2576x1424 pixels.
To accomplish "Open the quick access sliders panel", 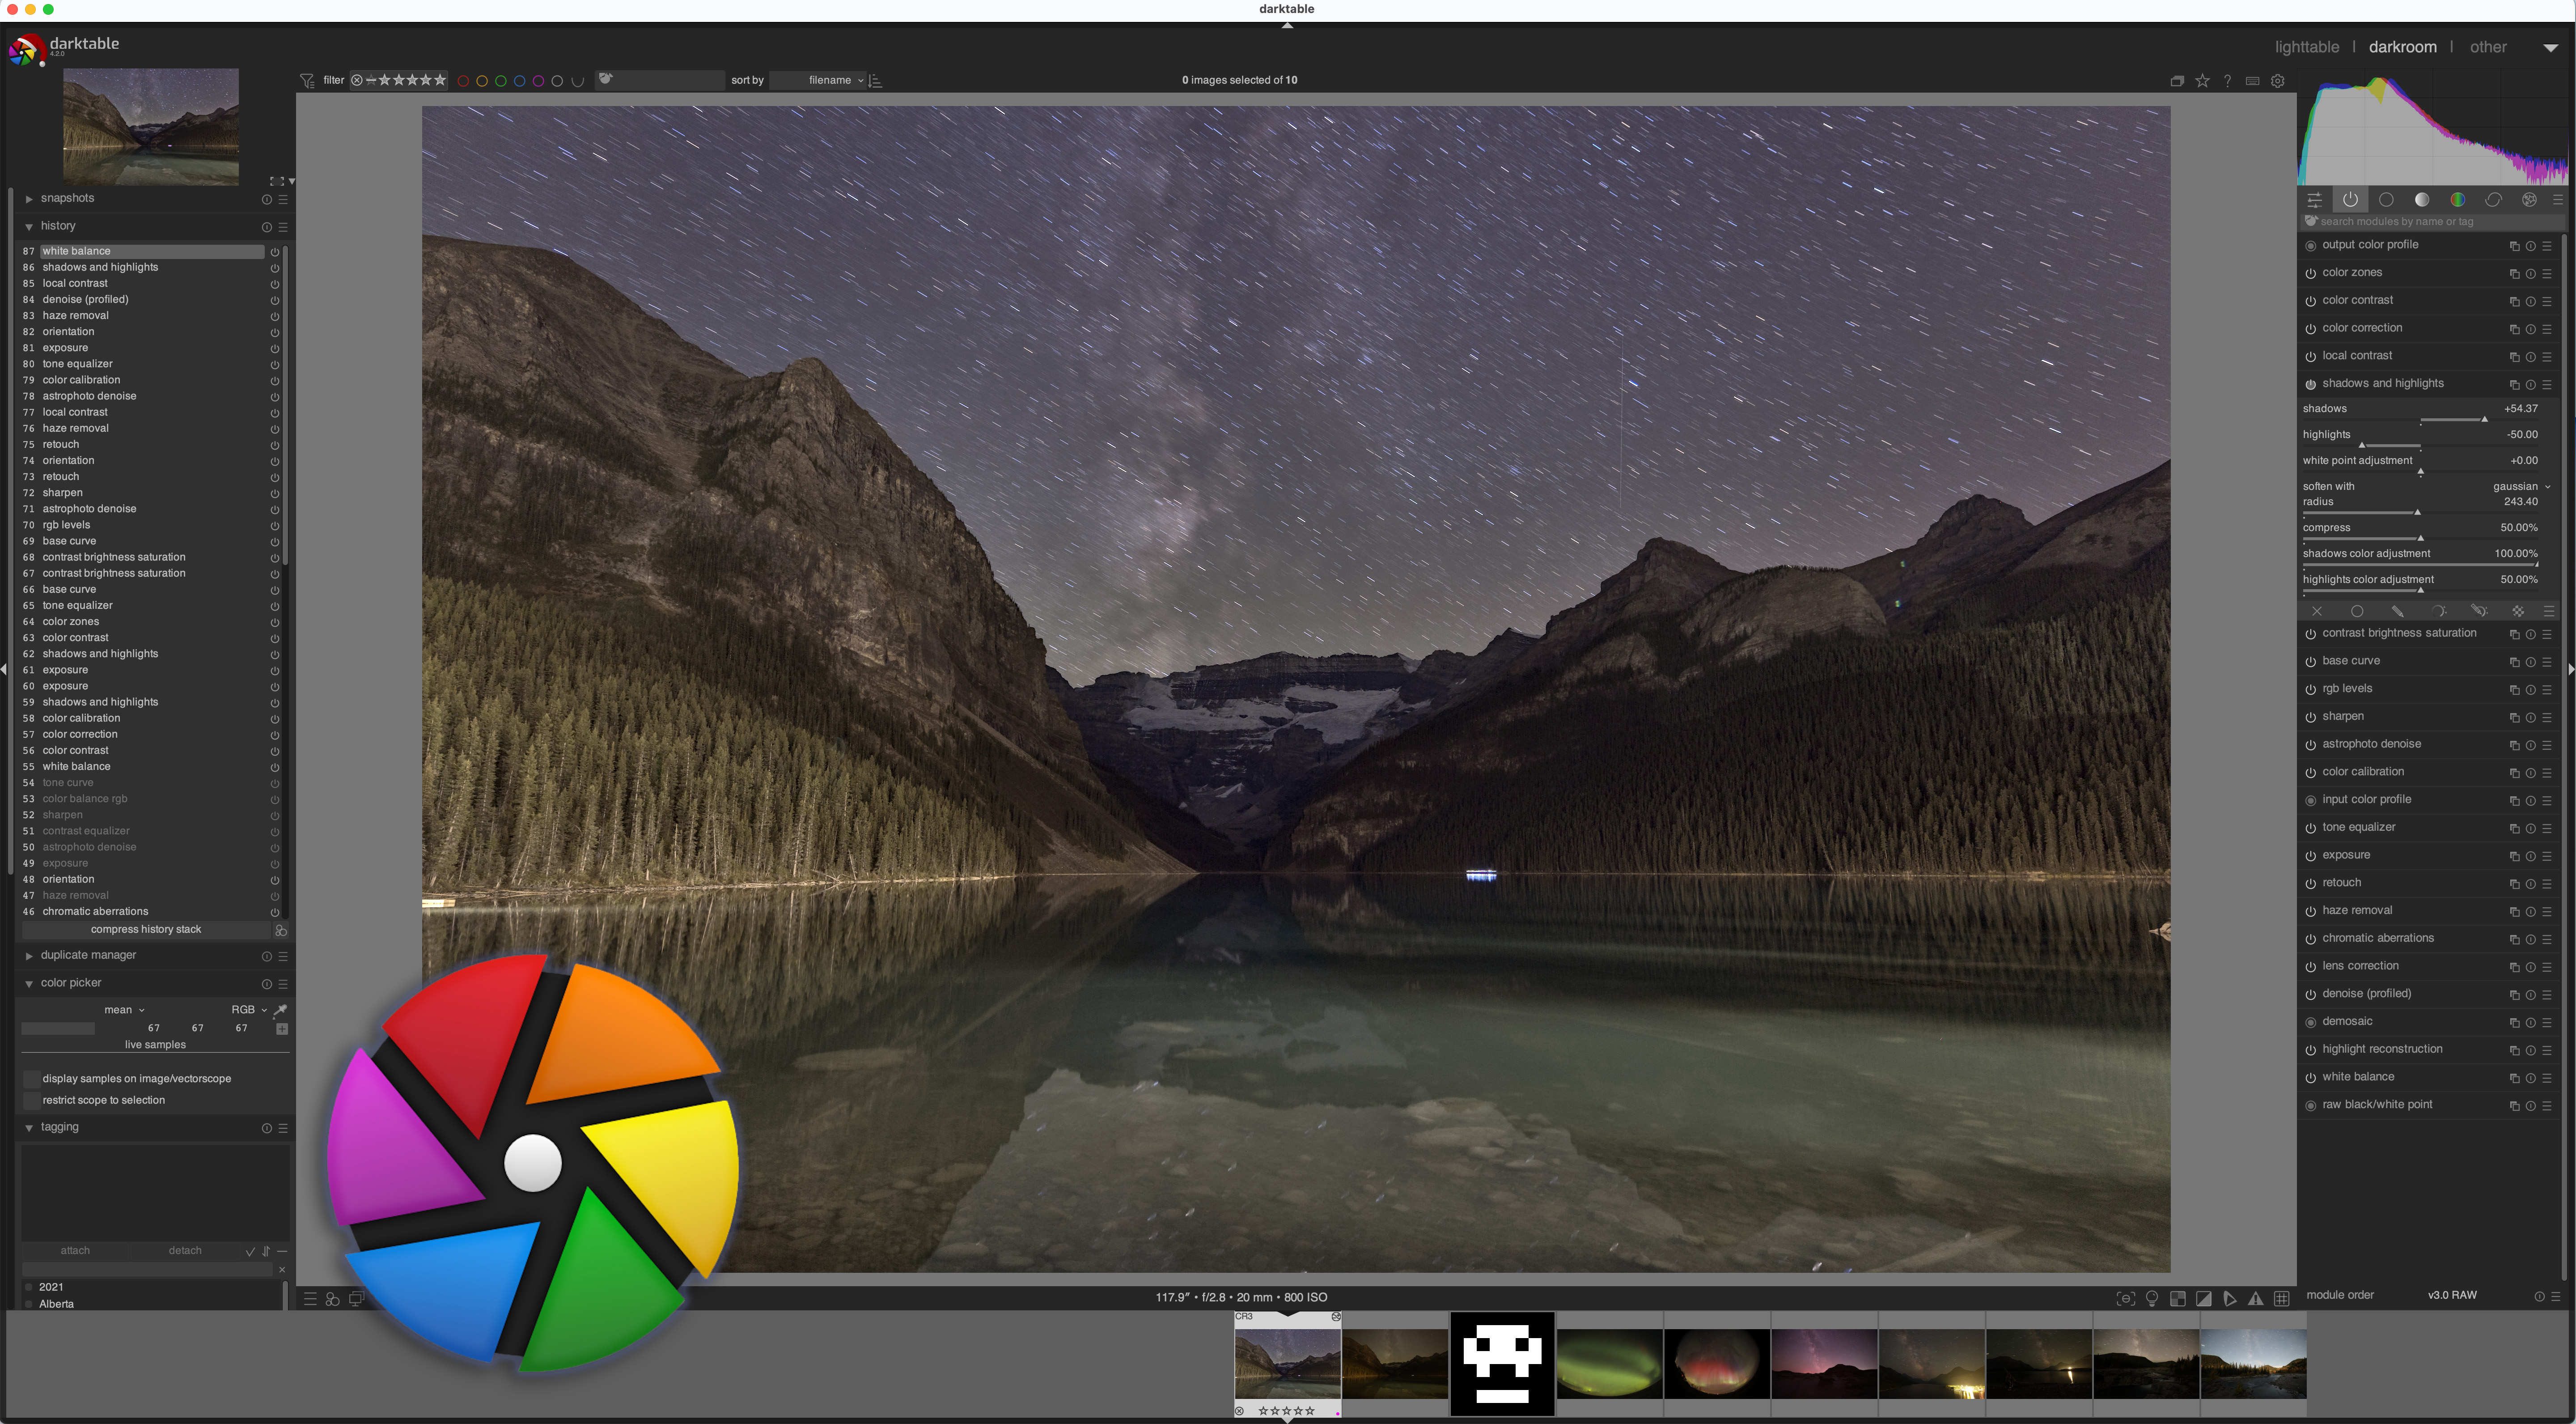I will pyautogui.click(x=2314, y=200).
